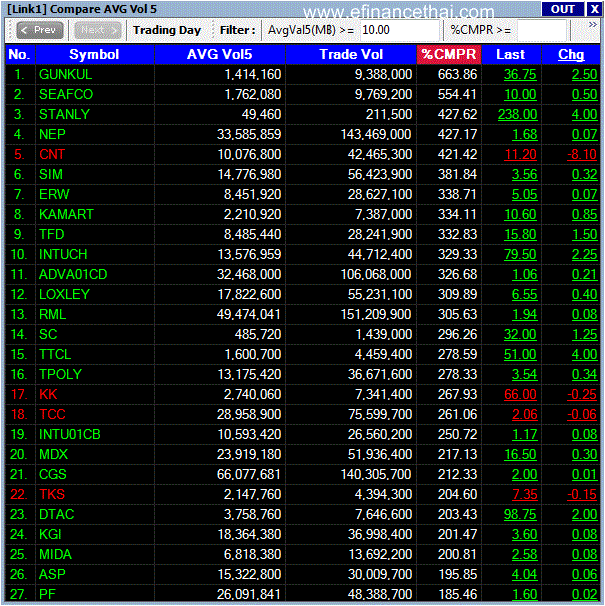Select the KAMART symbol
The height and width of the screenshot is (606, 605).
coord(66,214)
